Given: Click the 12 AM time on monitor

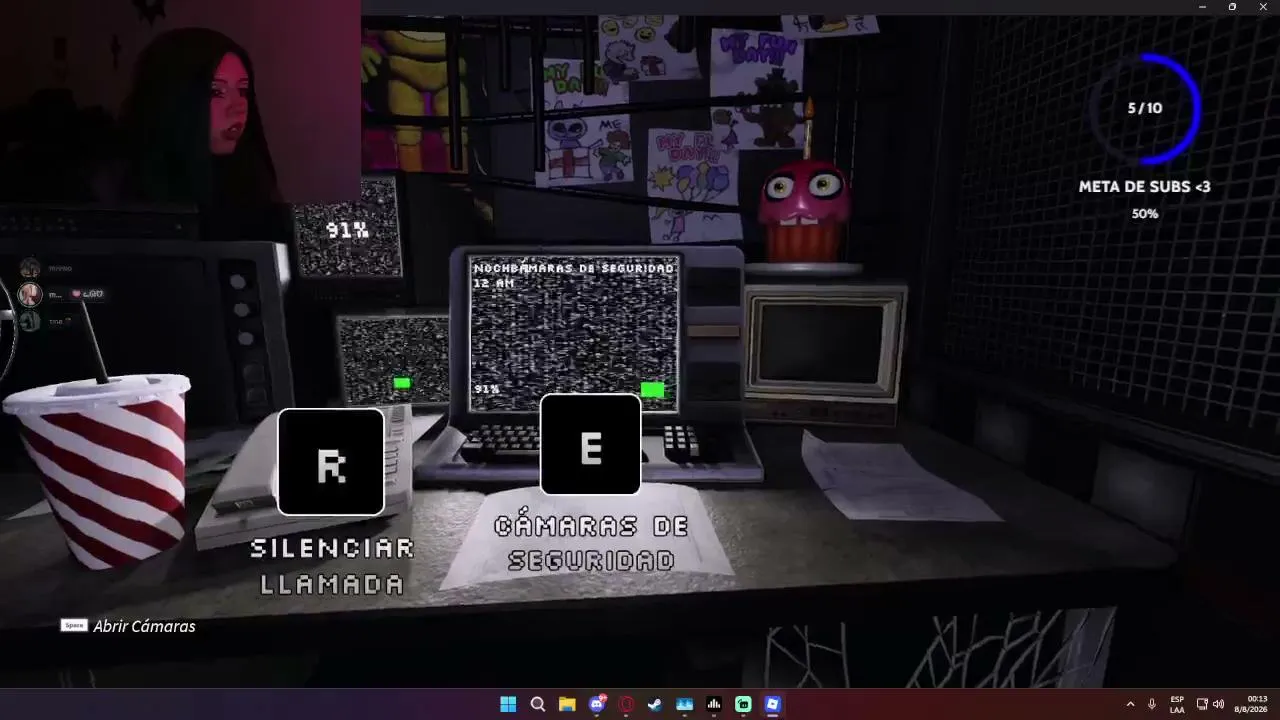Looking at the screenshot, I should click(493, 284).
